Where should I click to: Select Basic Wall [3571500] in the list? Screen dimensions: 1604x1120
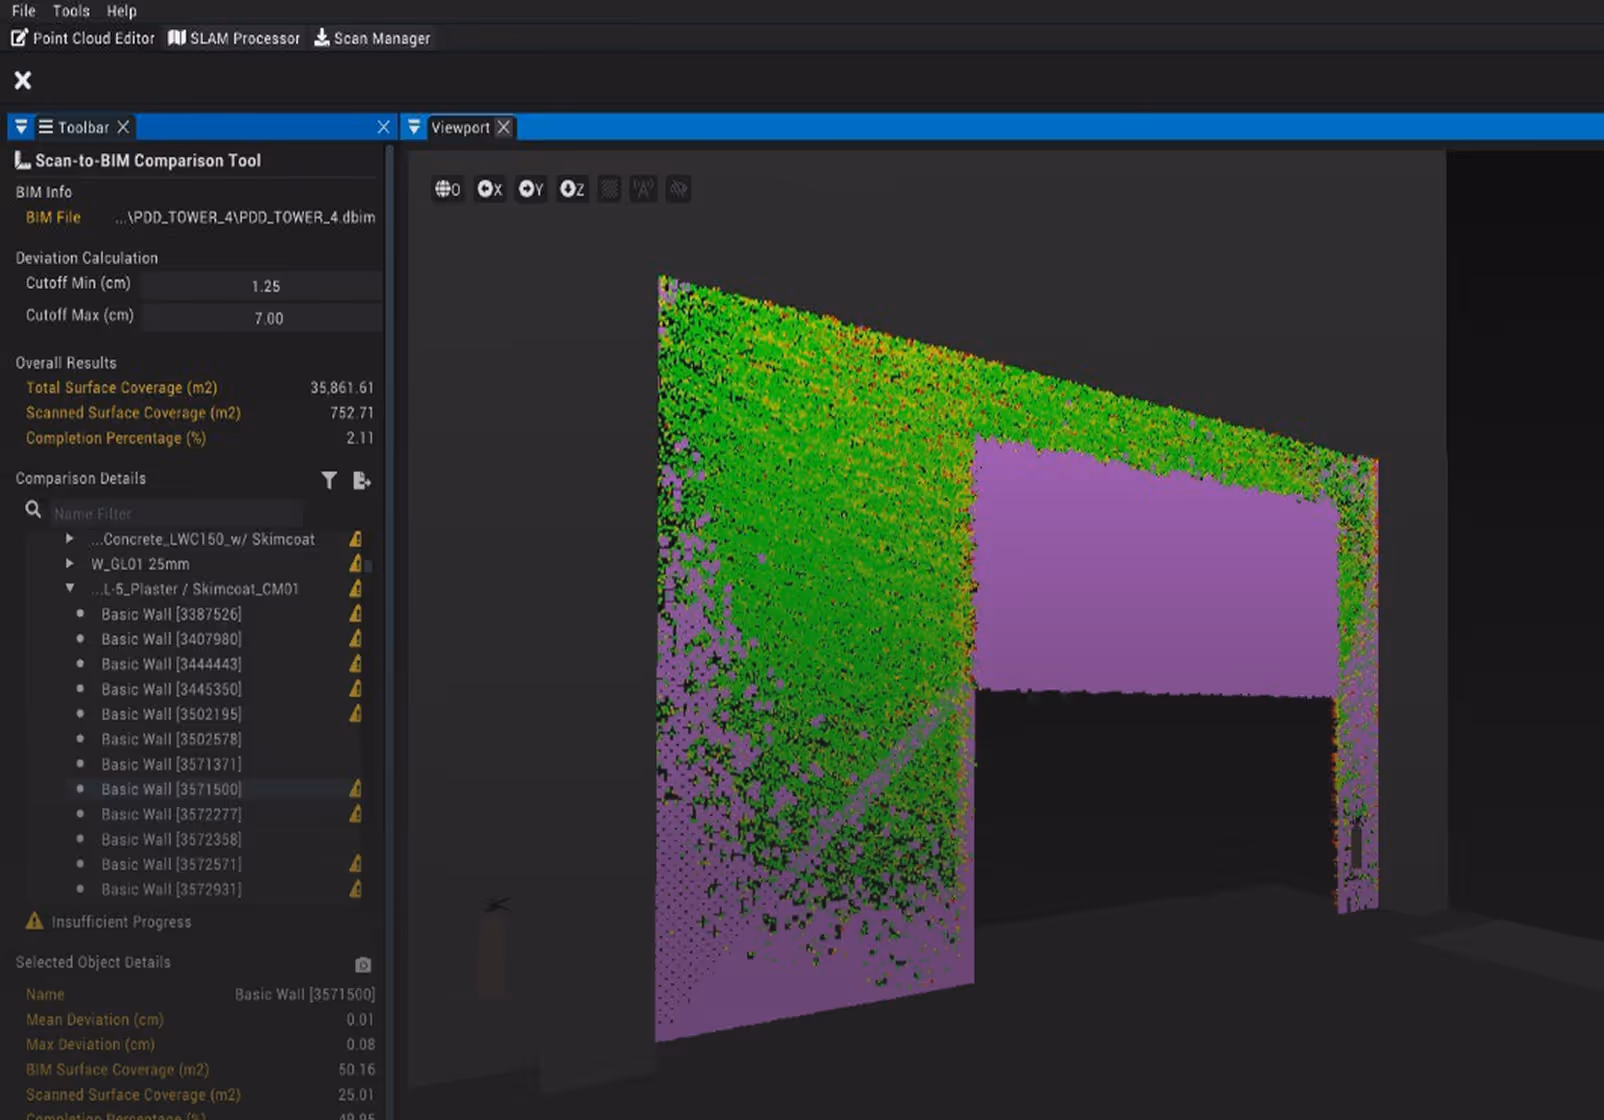(x=170, y=789)
